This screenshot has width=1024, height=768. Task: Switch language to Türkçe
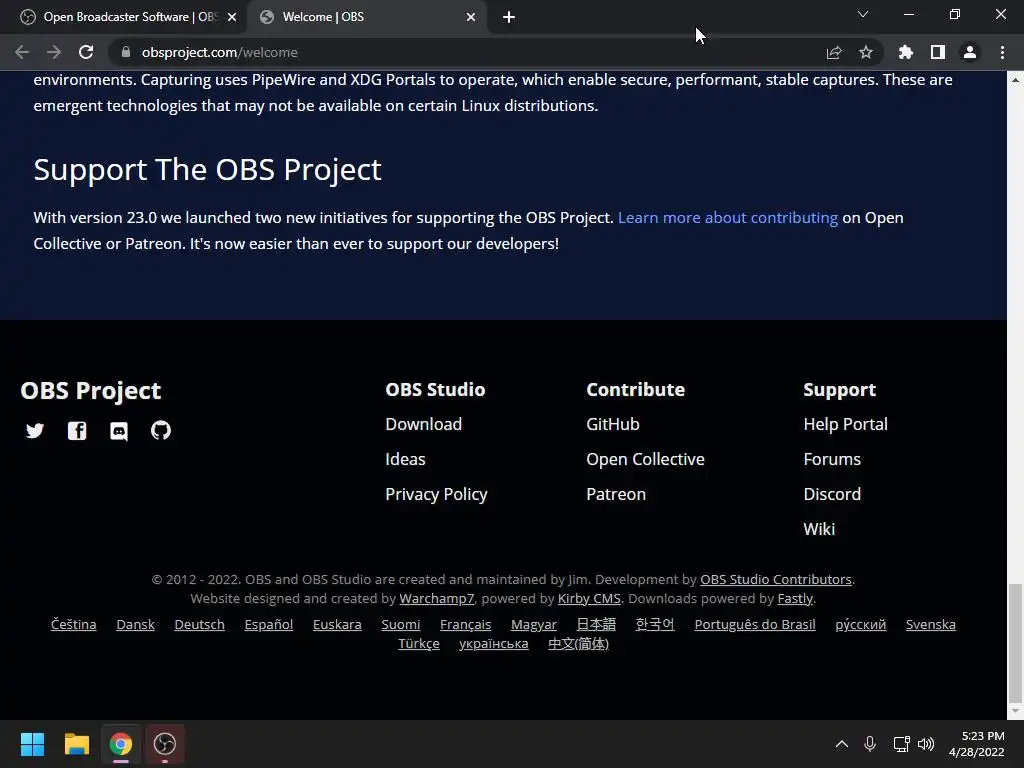coord(419,643)
